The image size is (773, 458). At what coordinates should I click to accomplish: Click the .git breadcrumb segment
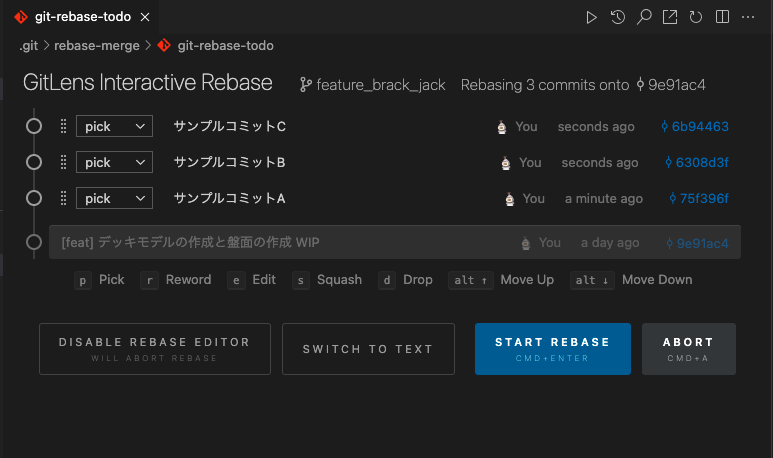point(29,46)
